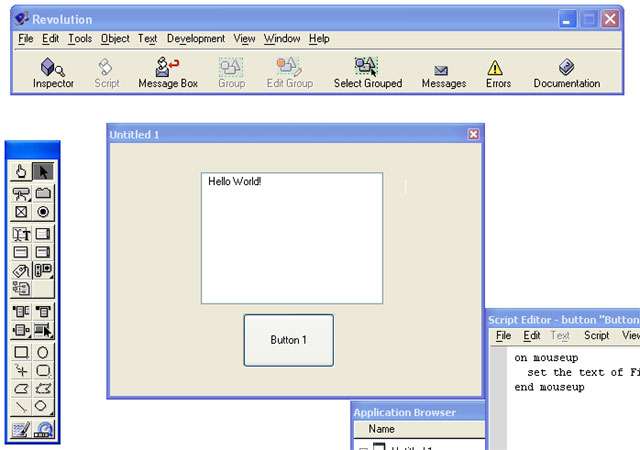Open the Script Editor's Script menu
Viewport: 640px width, 450px height.
pyautogui.click(x=596, y=336)
